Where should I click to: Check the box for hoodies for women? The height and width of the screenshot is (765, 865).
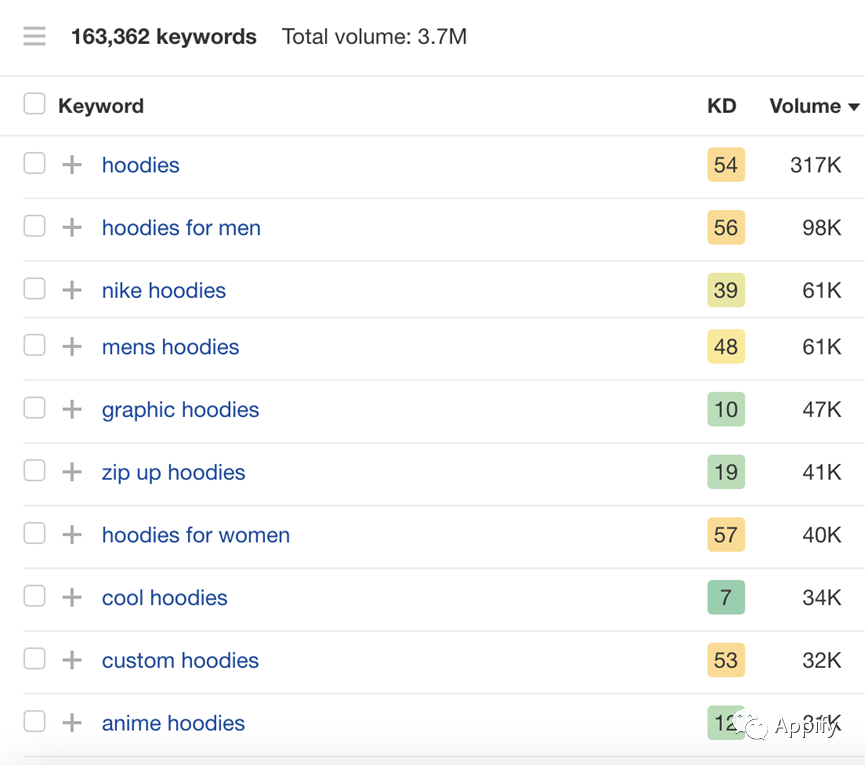(34, 533)
